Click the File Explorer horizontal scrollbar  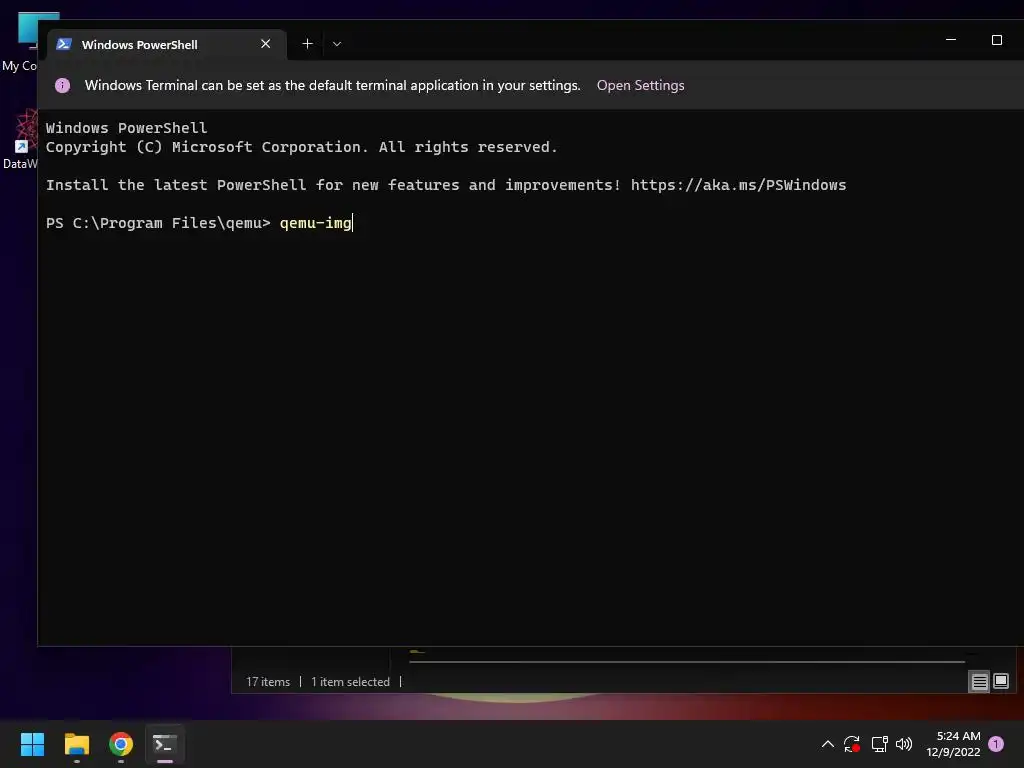click(x=686, y=662)
